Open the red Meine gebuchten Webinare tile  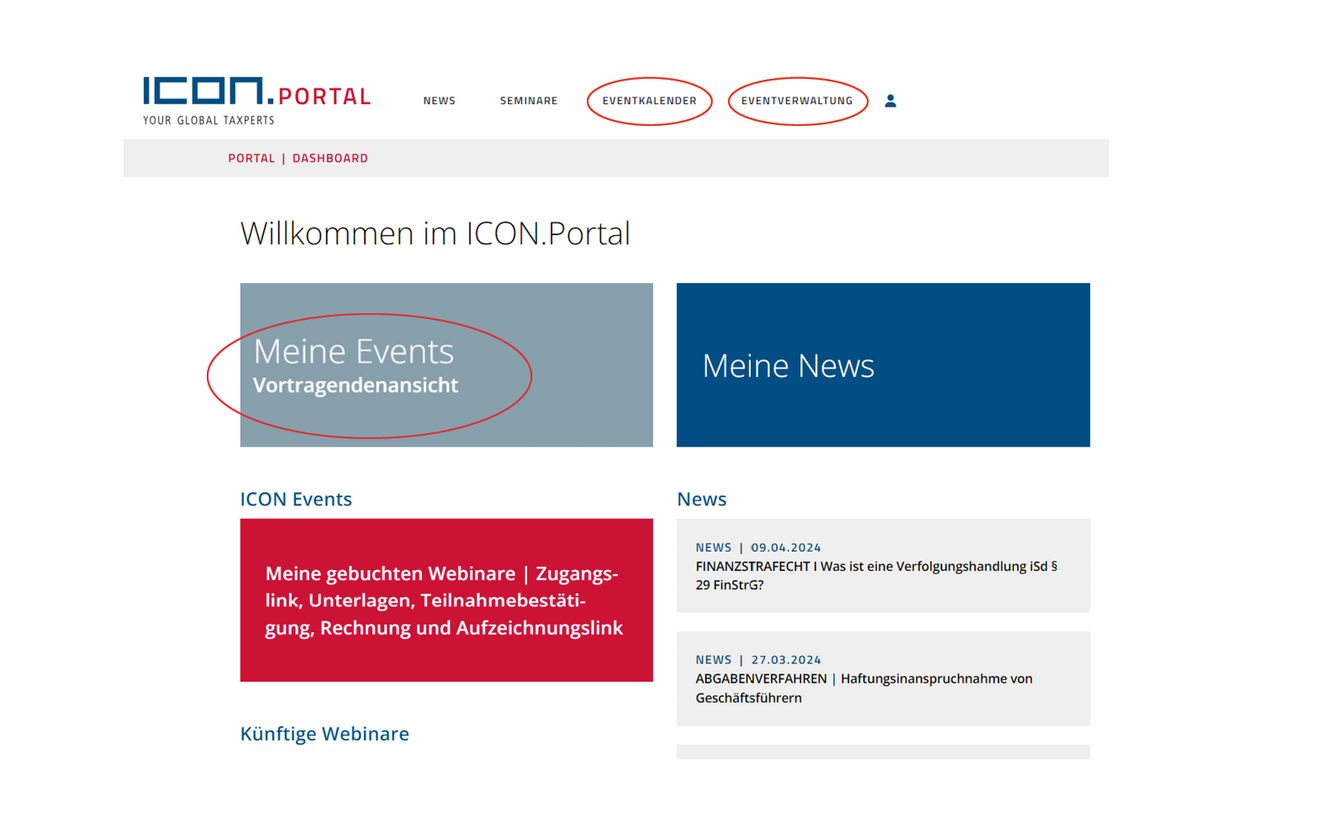pos(446,600)
